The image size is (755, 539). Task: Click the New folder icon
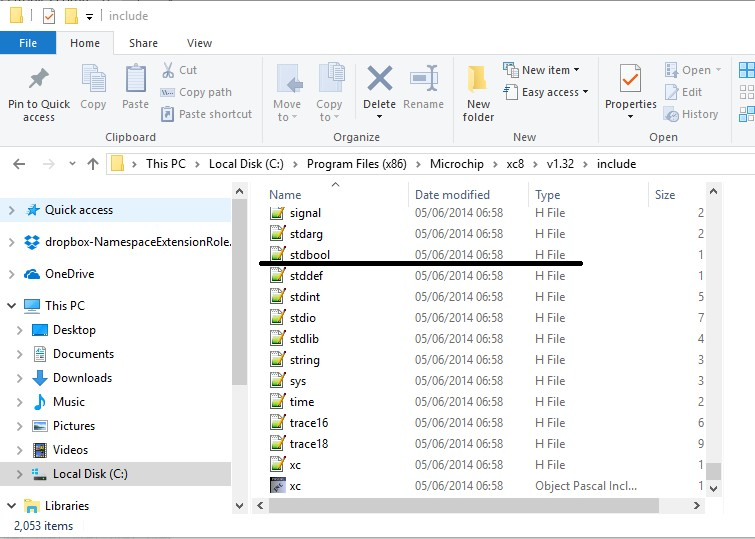477,79
